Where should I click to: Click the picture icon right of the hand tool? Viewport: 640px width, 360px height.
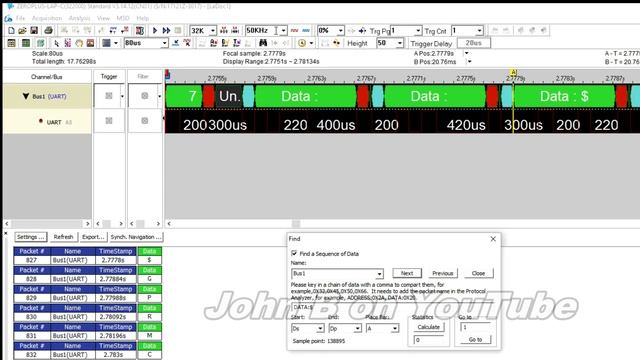[x=90, y=43]
